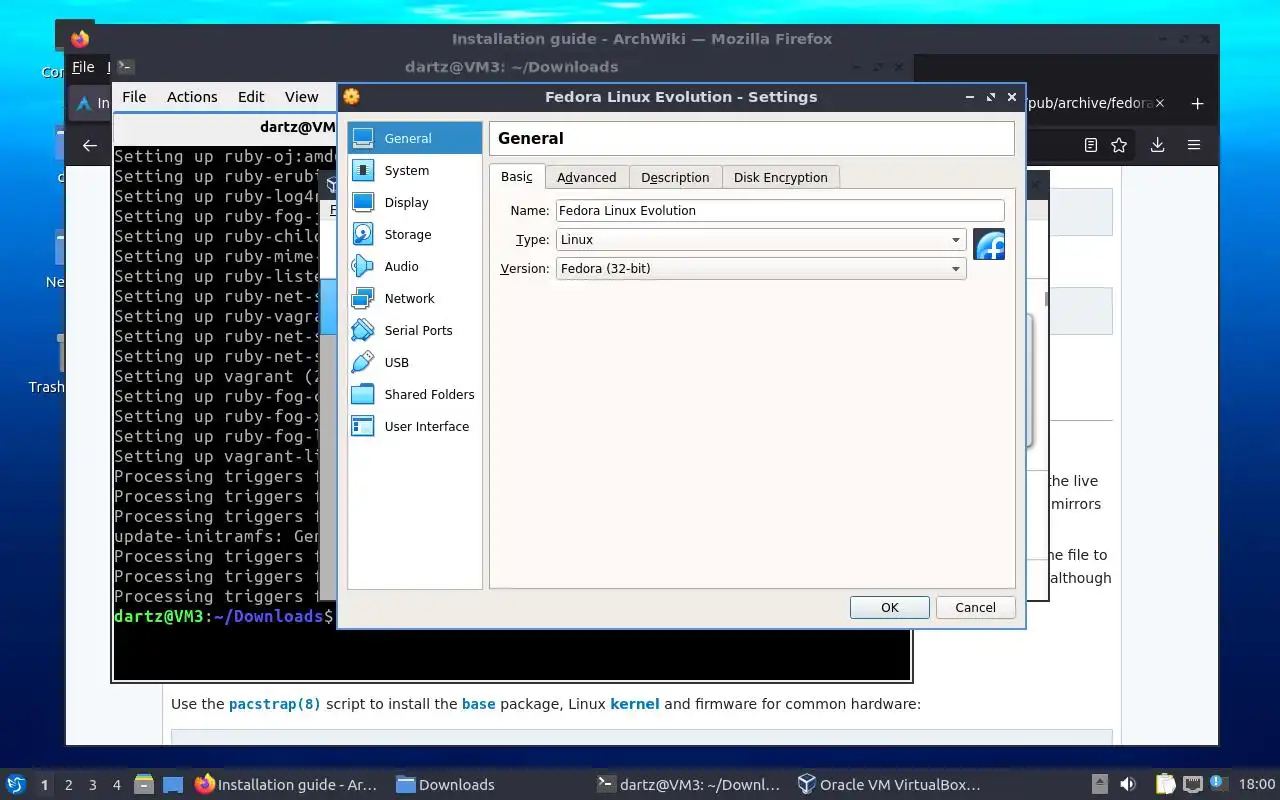
Task: Switch to workspace 3 in pager
Action: (x=93, y=785)
